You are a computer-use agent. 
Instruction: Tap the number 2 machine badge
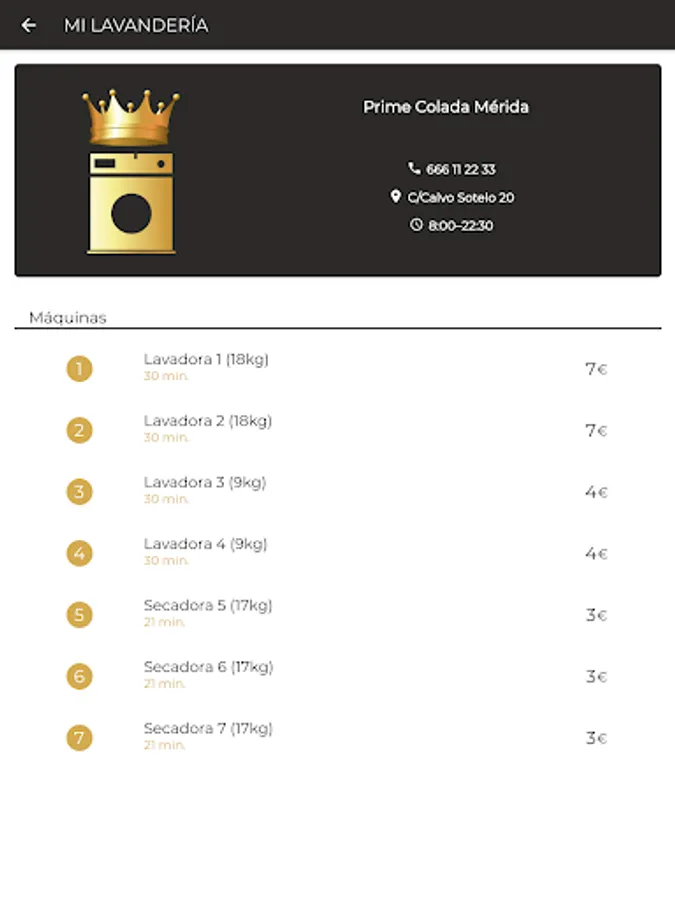click(80, 431)
